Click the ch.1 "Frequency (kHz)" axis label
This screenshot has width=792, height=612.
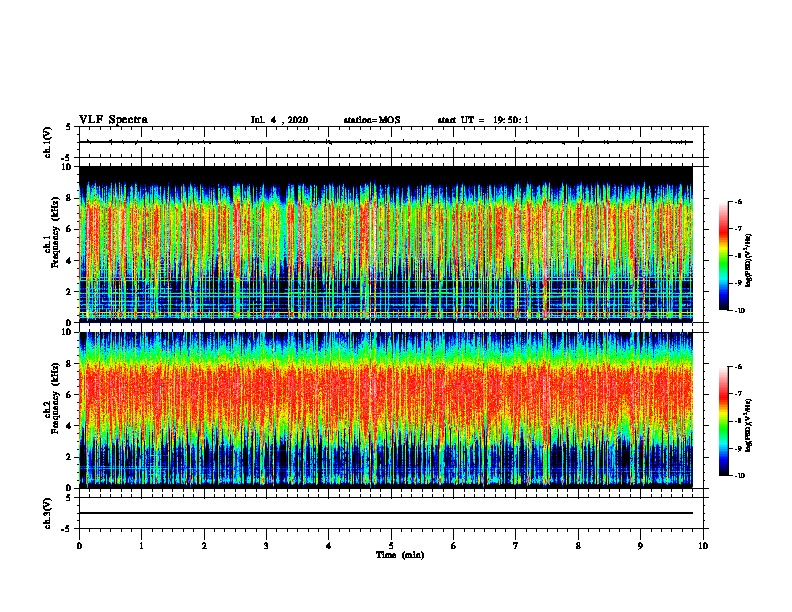point(55,233)
